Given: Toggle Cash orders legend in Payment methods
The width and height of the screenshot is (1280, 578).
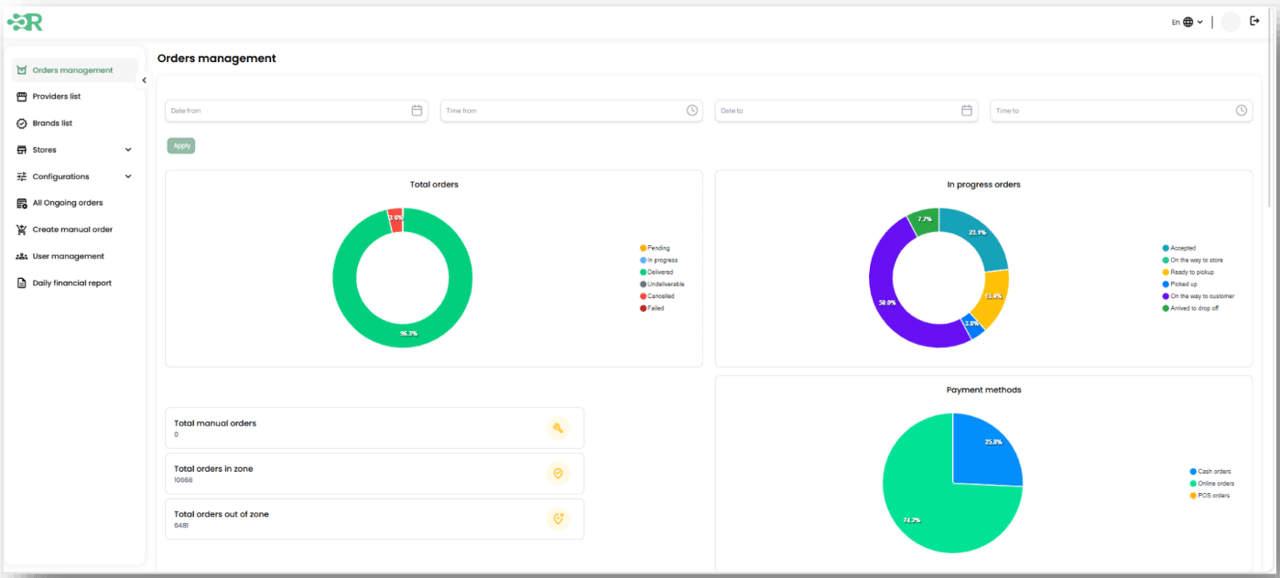Looking at the screenshot, I should pyautogui.click(x=1213, y=471).
